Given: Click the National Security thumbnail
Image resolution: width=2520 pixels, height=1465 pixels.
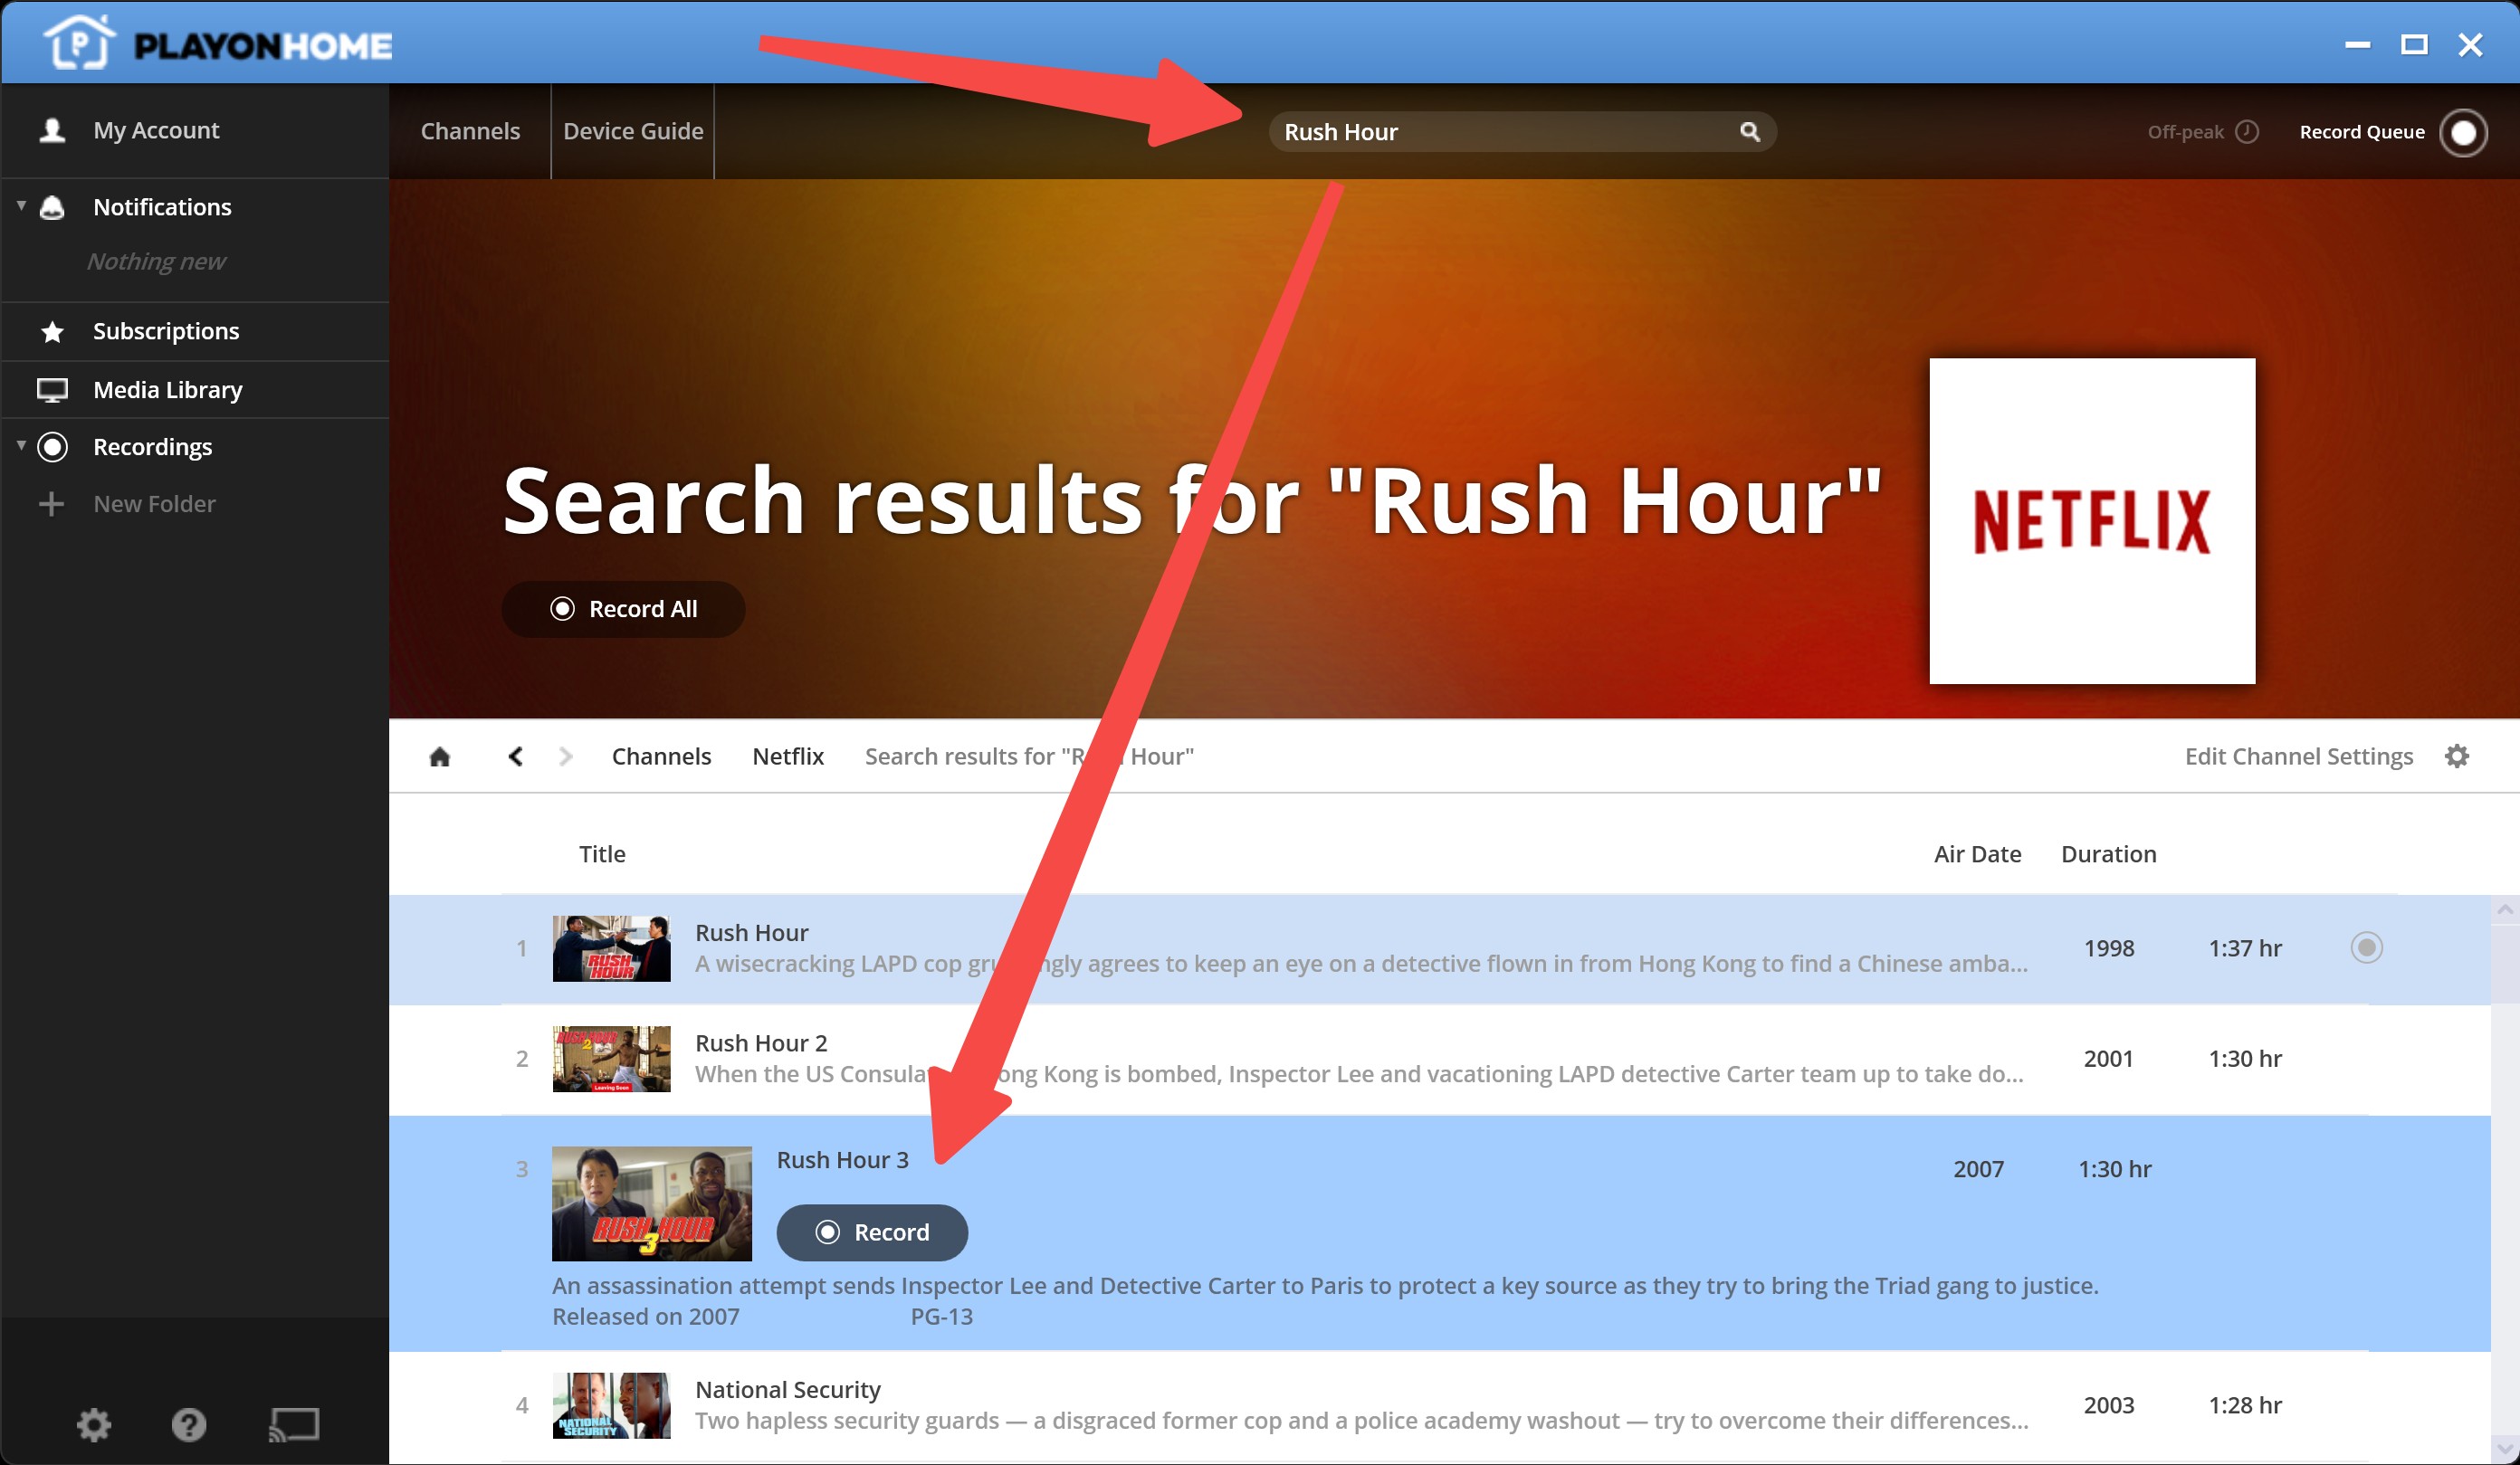Looking at the screenshot, I should coord(611,1405).
